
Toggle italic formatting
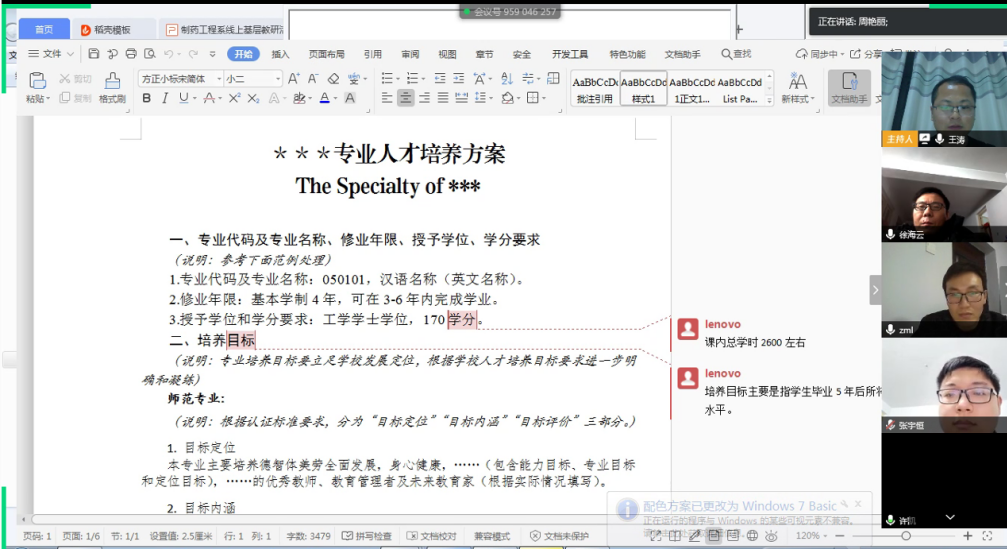click(165, 98)
